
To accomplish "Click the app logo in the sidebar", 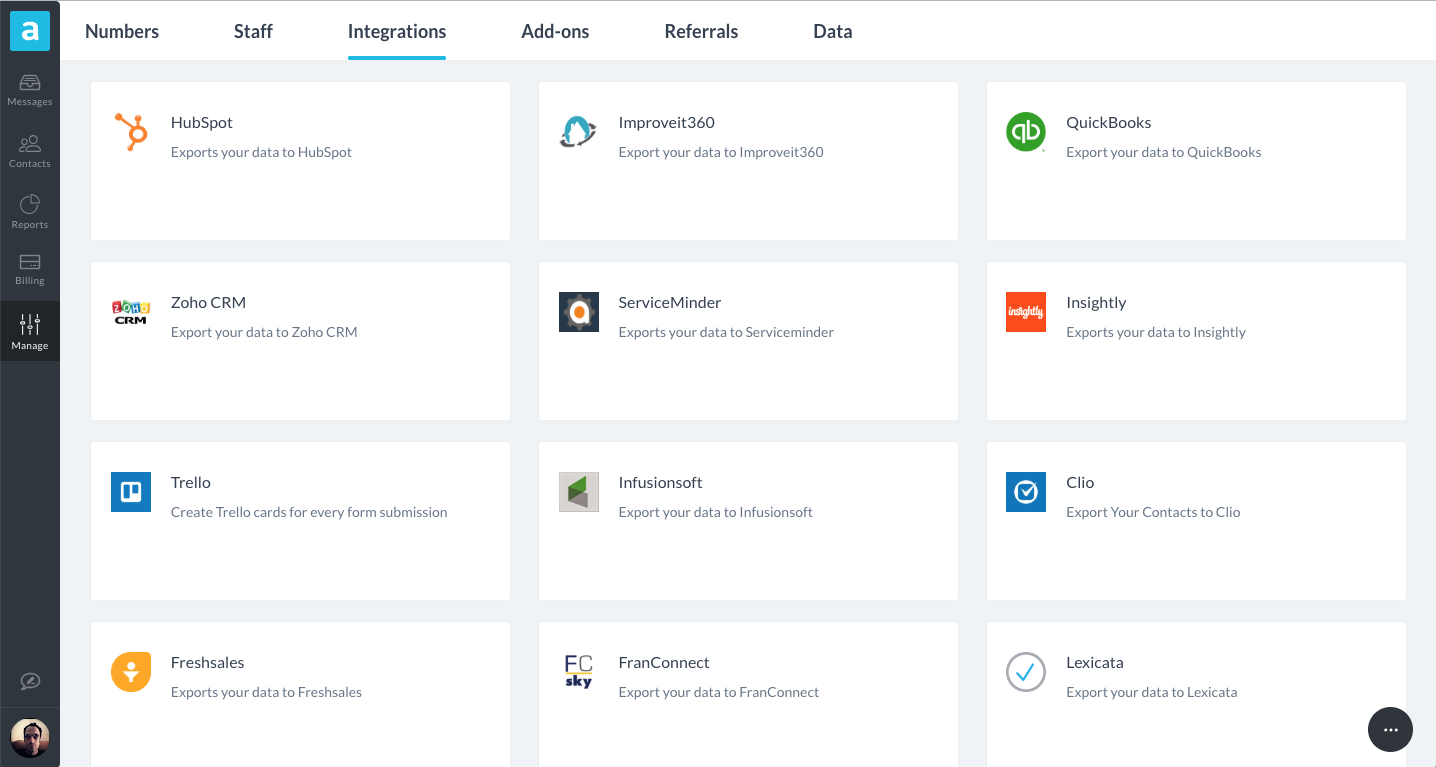I will (x=30, y=31).
